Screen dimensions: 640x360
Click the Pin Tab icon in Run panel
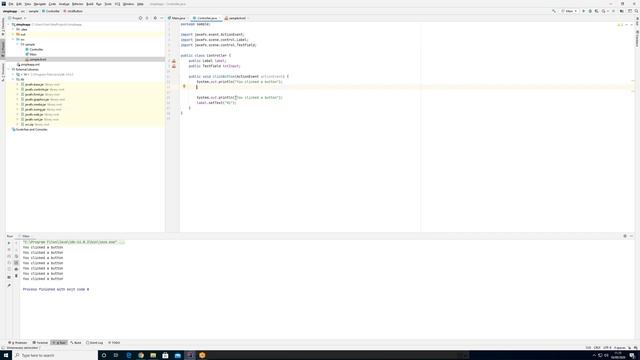click(x=9, y=285)
